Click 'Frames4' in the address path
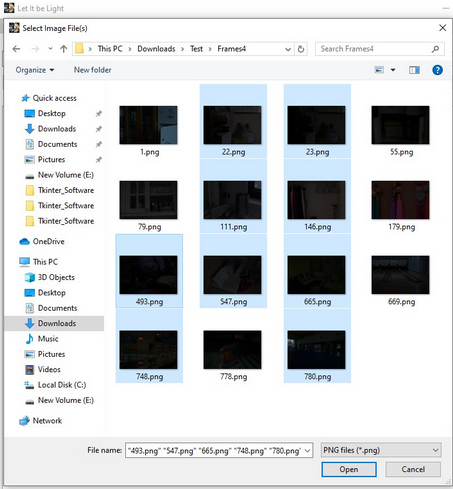The image size is (453, 489). [x=232, y=49]
